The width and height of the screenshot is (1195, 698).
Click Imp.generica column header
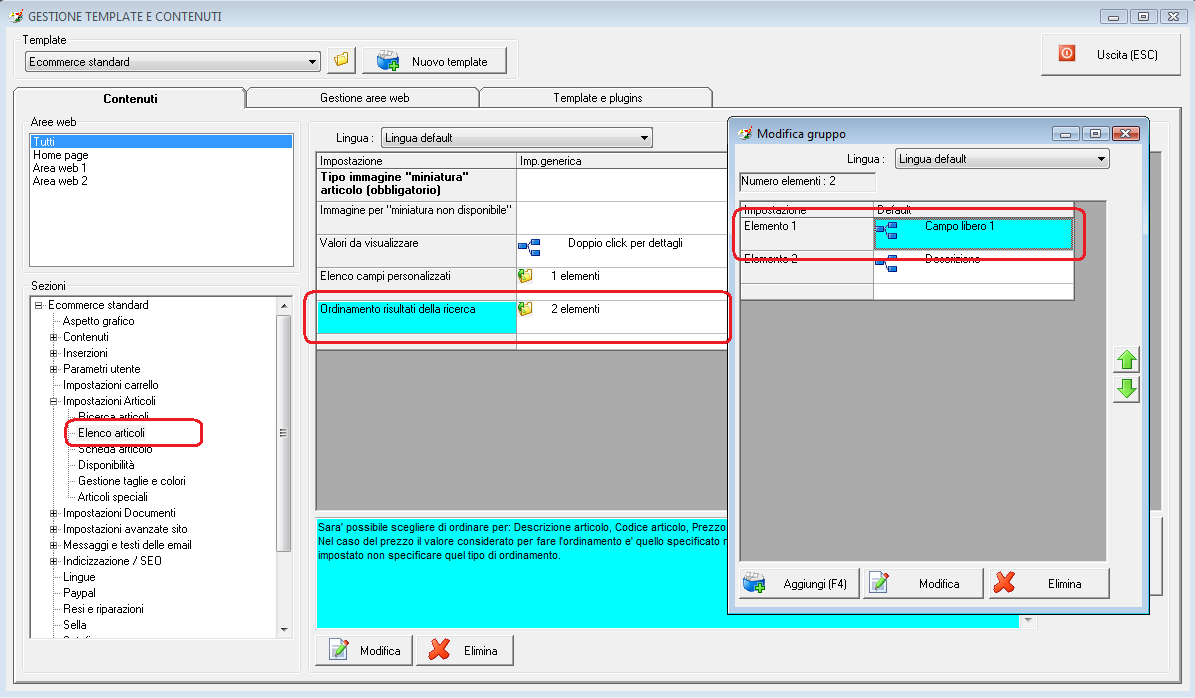click(622, 161)
